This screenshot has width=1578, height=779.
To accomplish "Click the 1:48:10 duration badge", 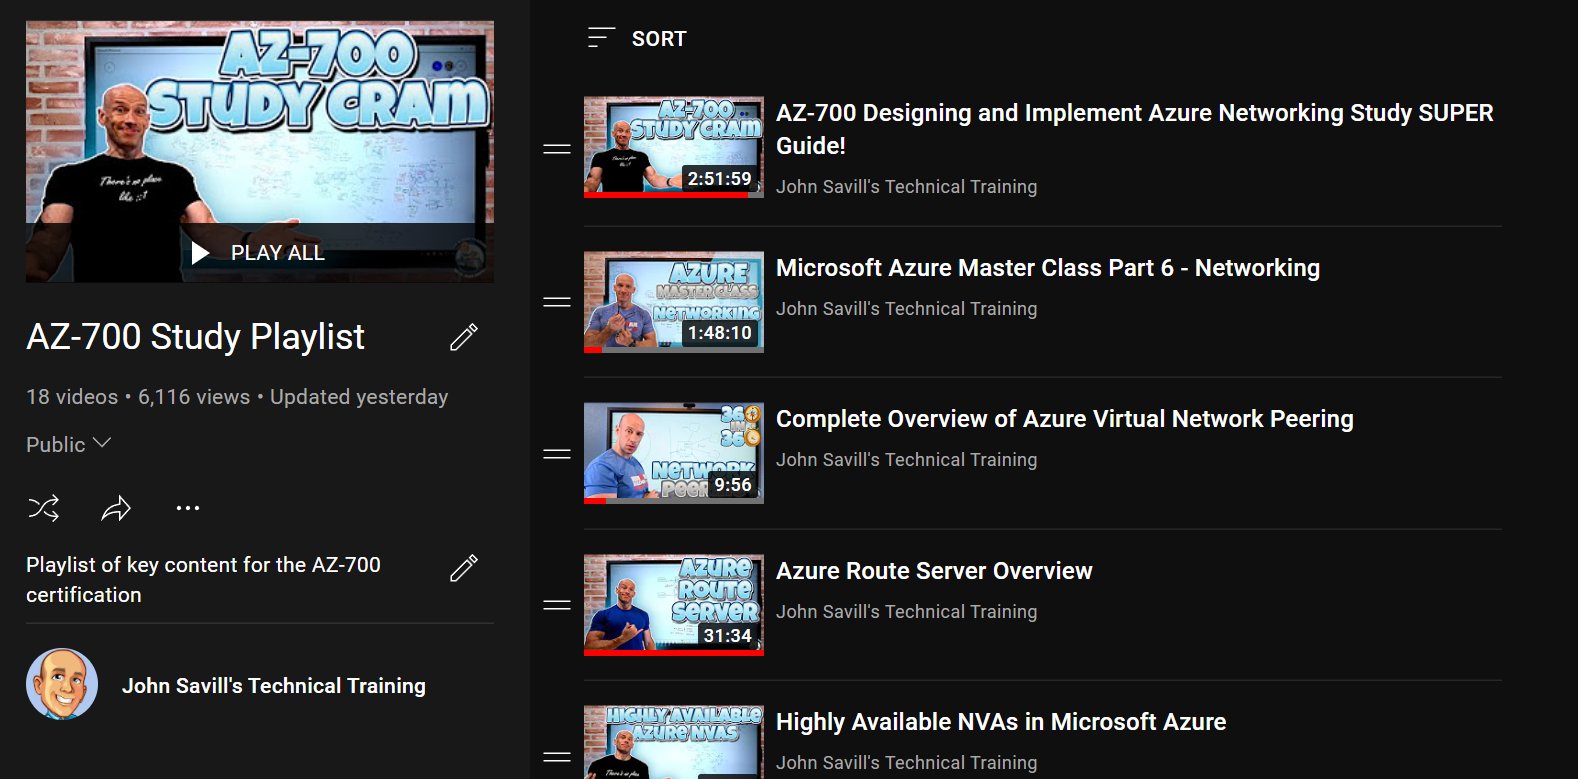I will click(x=720, y=333).
